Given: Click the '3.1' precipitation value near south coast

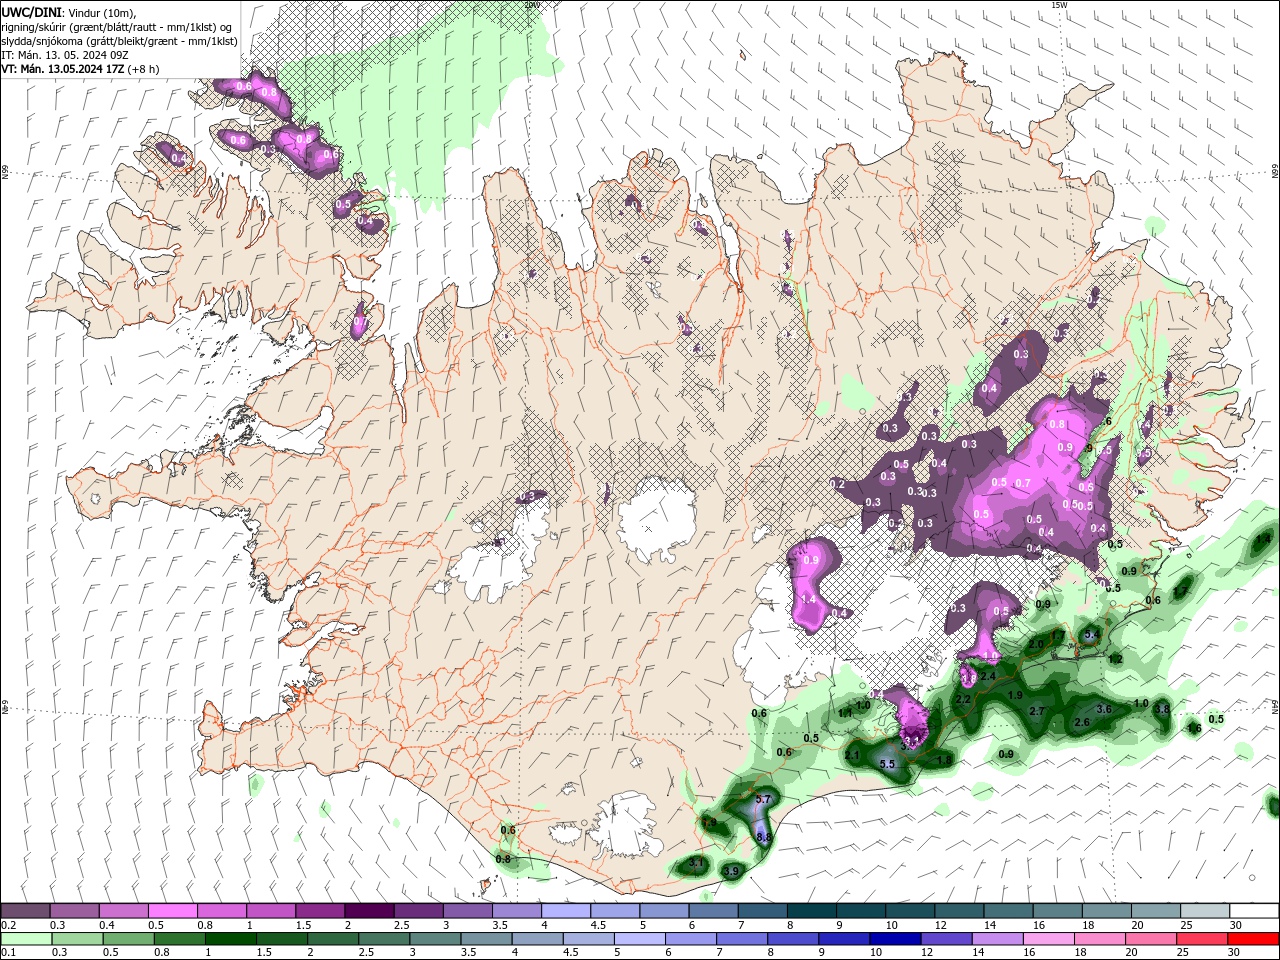Looking at the screenshot, I should pyautogui.click(x=698, y=863).
